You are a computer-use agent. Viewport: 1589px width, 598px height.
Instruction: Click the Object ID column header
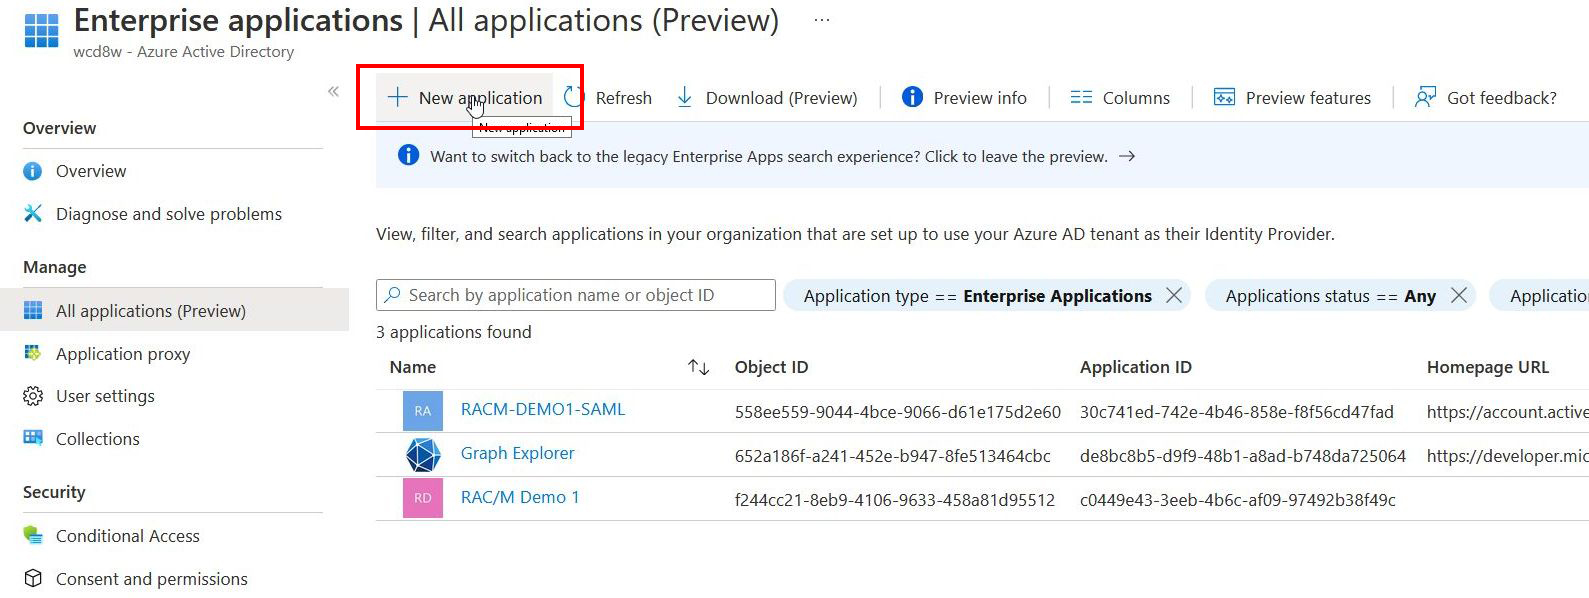pos(771,367)
